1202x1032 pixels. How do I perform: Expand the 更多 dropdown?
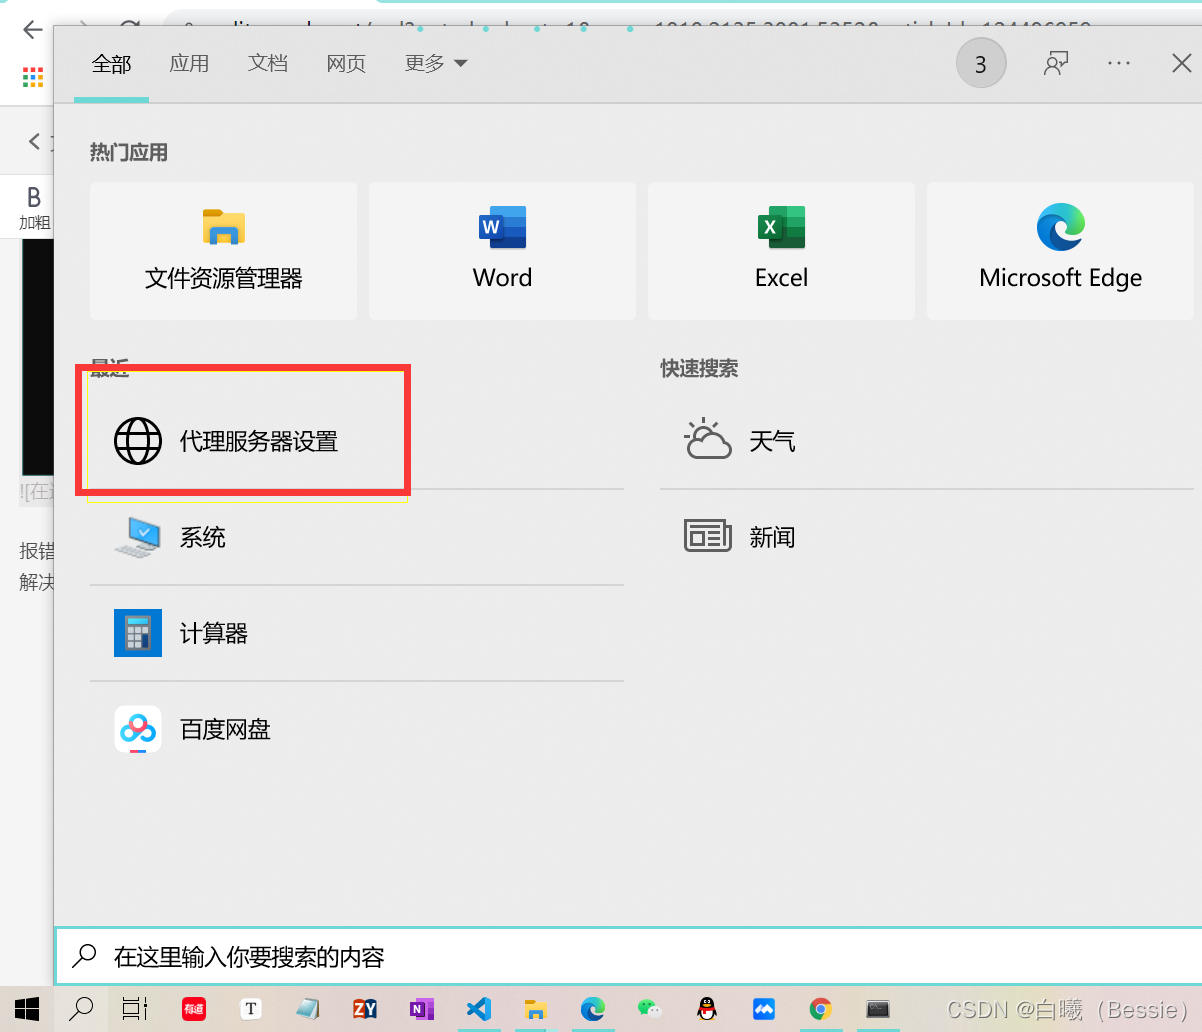coord(436,64)
